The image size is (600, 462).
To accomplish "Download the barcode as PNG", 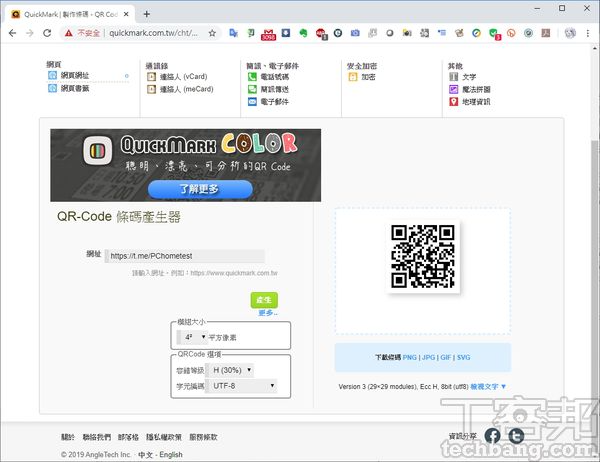I will pos(409,358).
